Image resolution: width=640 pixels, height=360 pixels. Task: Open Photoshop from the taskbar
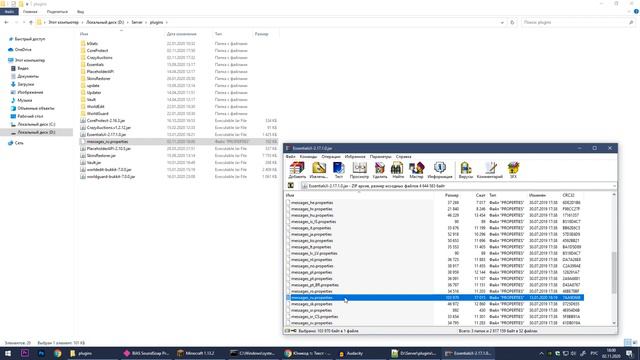pos(41,353)
